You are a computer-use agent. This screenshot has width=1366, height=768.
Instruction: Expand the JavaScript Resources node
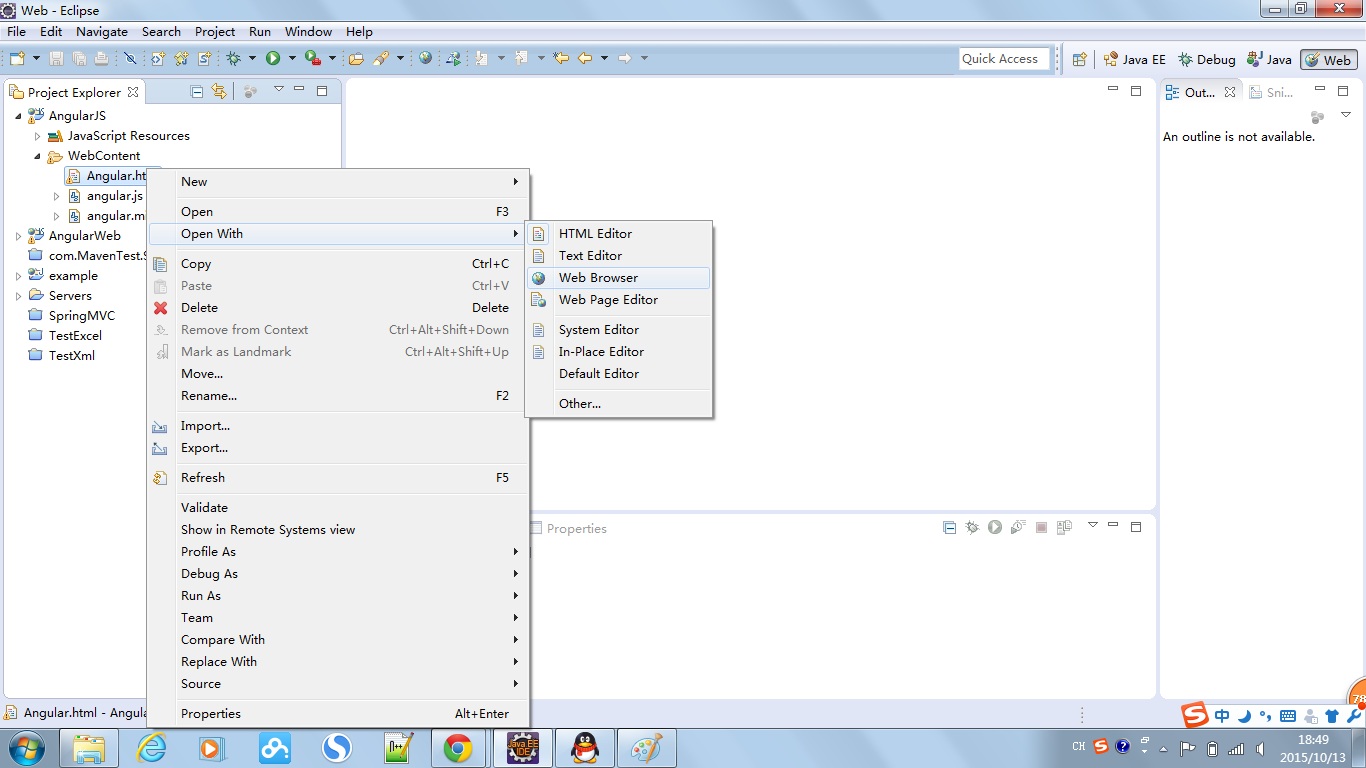click(x=38, y=136)
